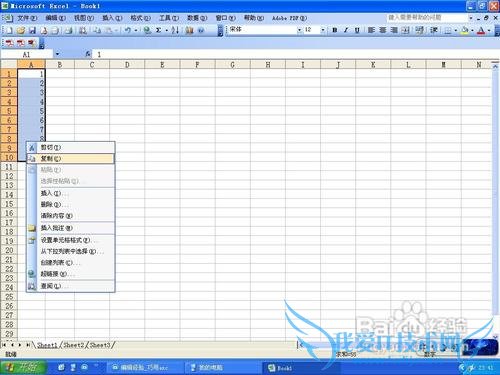
Task: Open the Undo history dropdown arrow
Action: [136, 30]
